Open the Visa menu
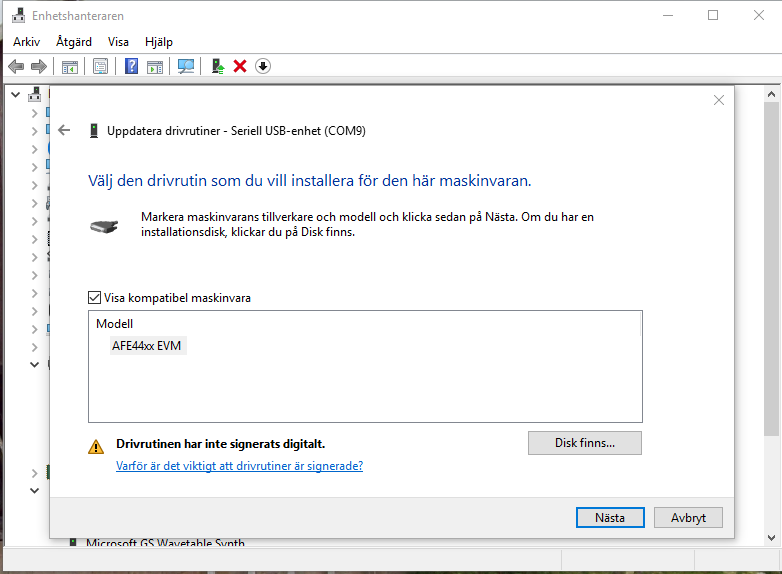782x574 pixels. coord(118,42)
